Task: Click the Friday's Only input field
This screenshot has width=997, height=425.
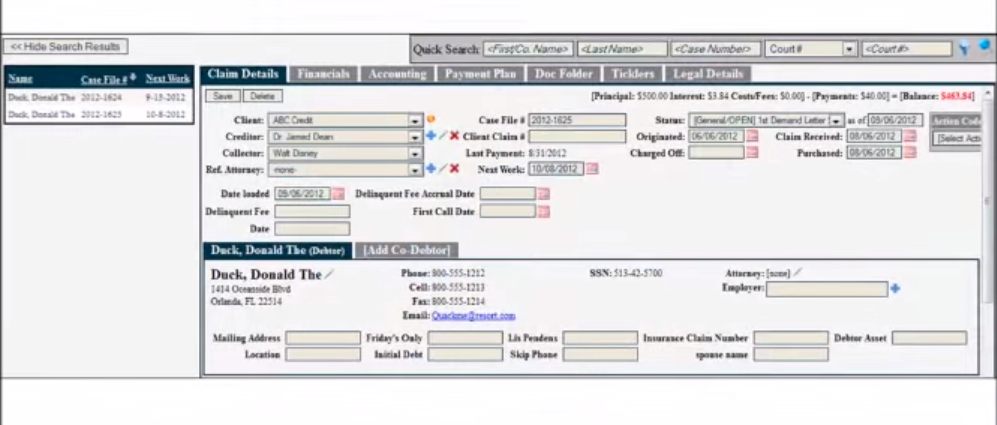Action: [465, 338]
